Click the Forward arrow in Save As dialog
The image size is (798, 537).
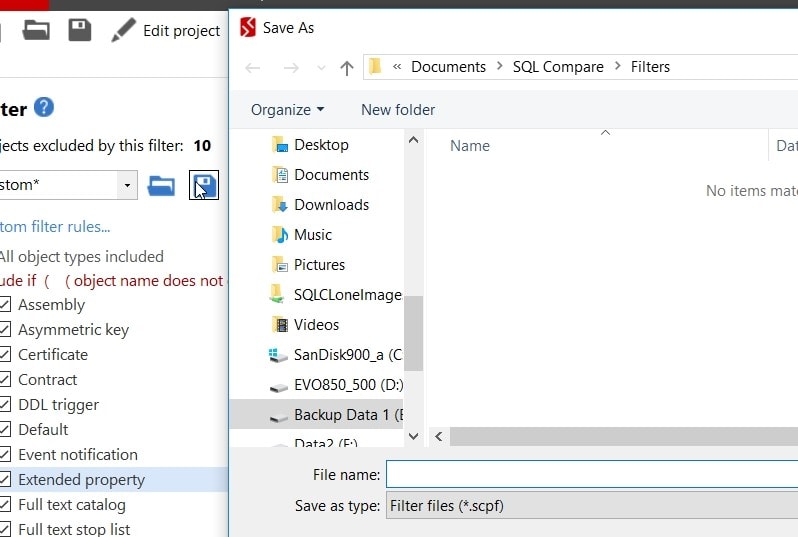(291, 68)
